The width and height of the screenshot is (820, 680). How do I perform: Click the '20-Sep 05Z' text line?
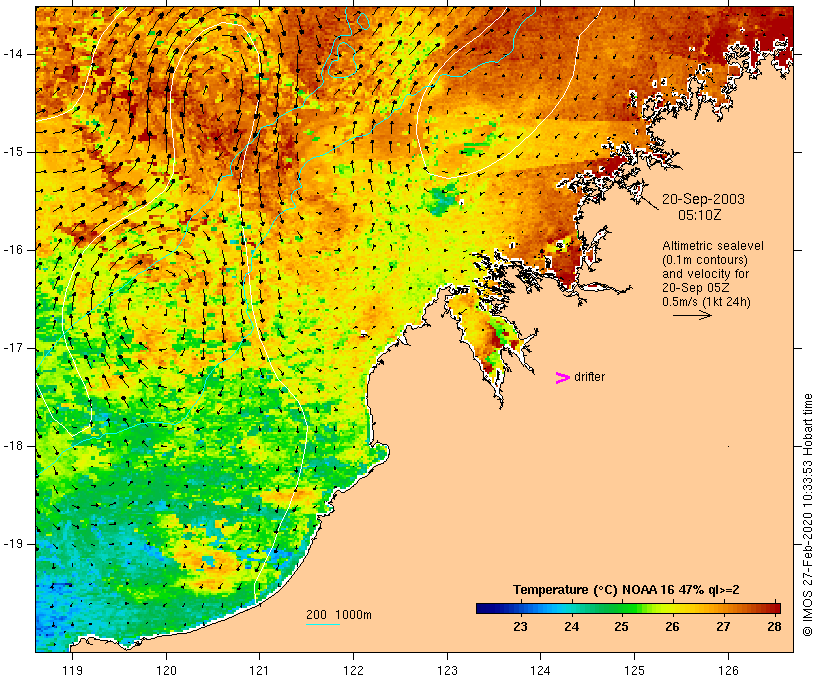696,288
